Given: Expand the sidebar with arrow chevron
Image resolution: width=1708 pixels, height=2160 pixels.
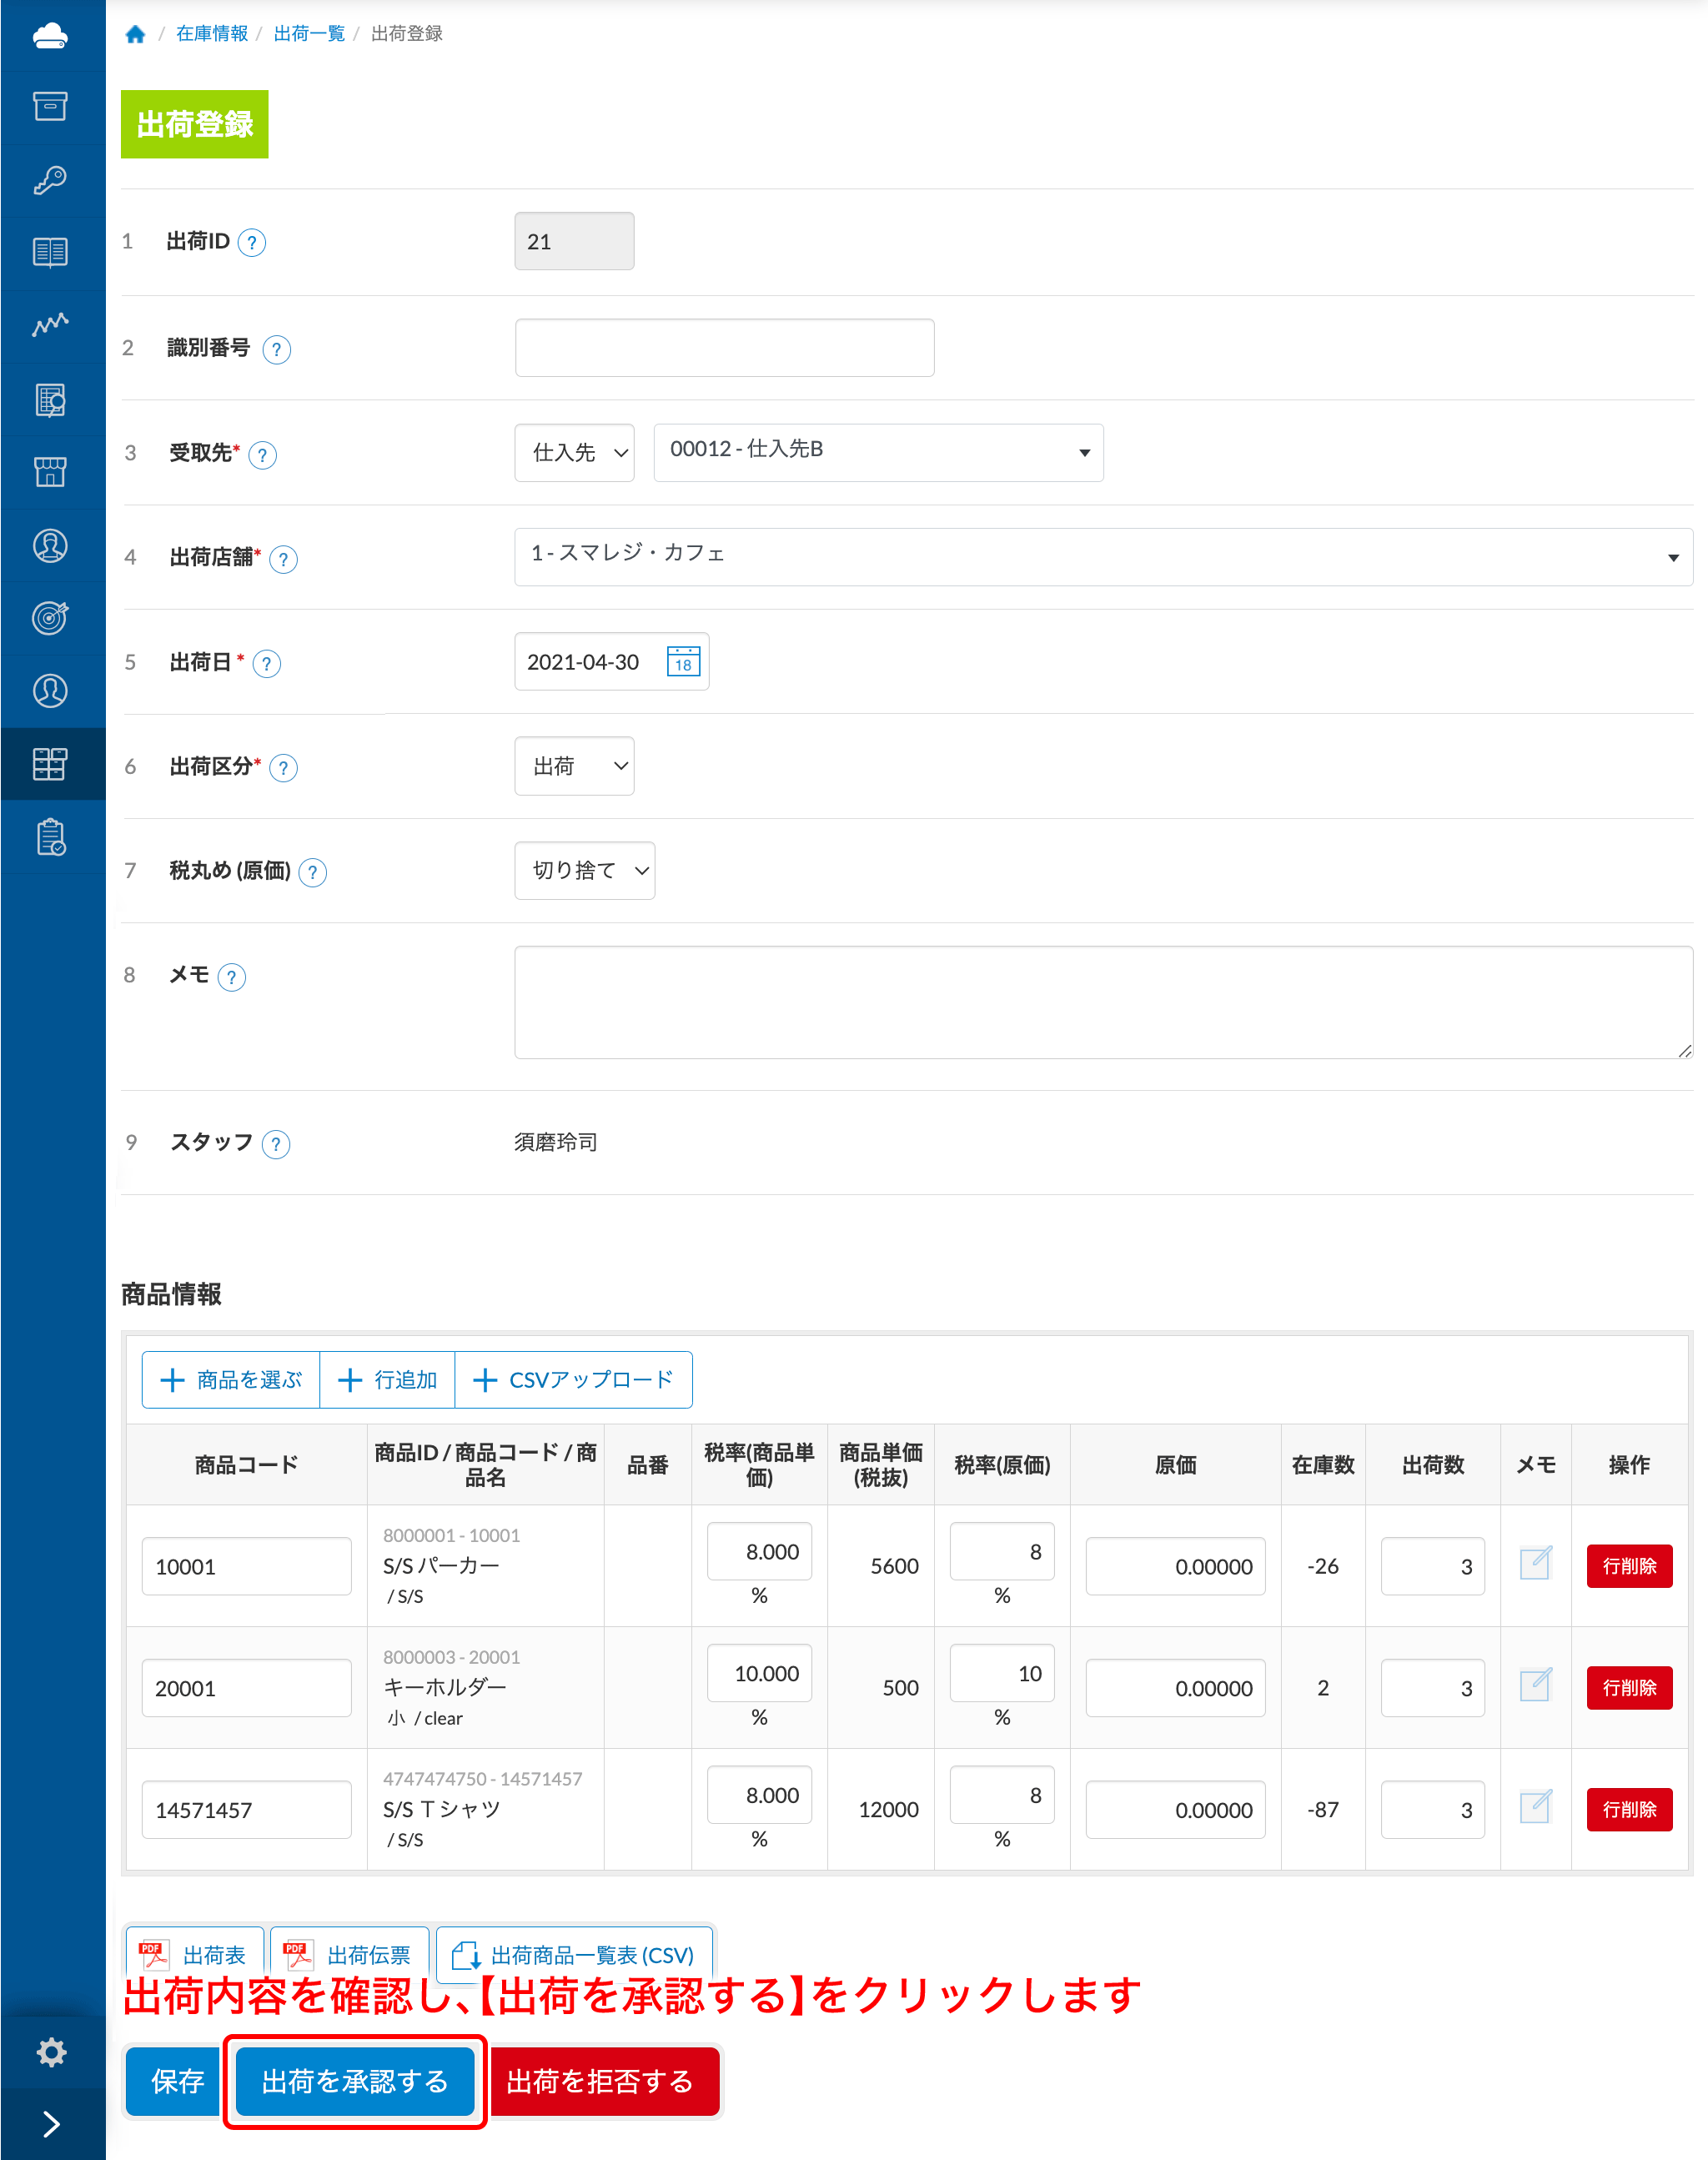Looking at the screenshot, I should click(51, 2124).
